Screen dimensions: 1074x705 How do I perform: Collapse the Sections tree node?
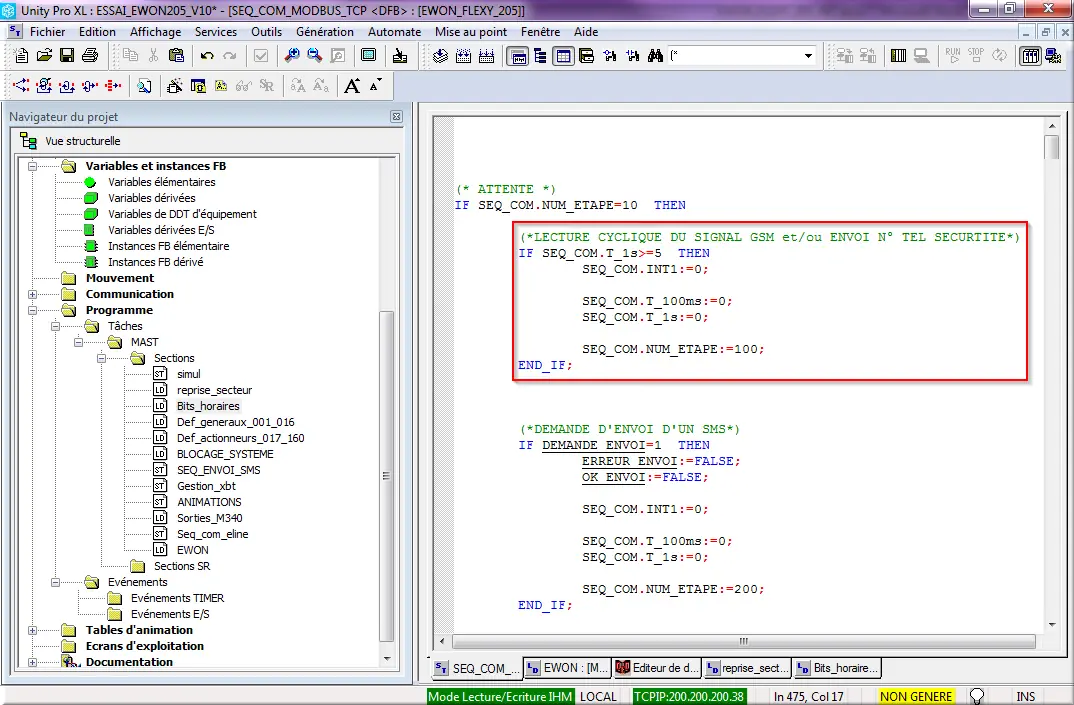click(x=101, y=358)
